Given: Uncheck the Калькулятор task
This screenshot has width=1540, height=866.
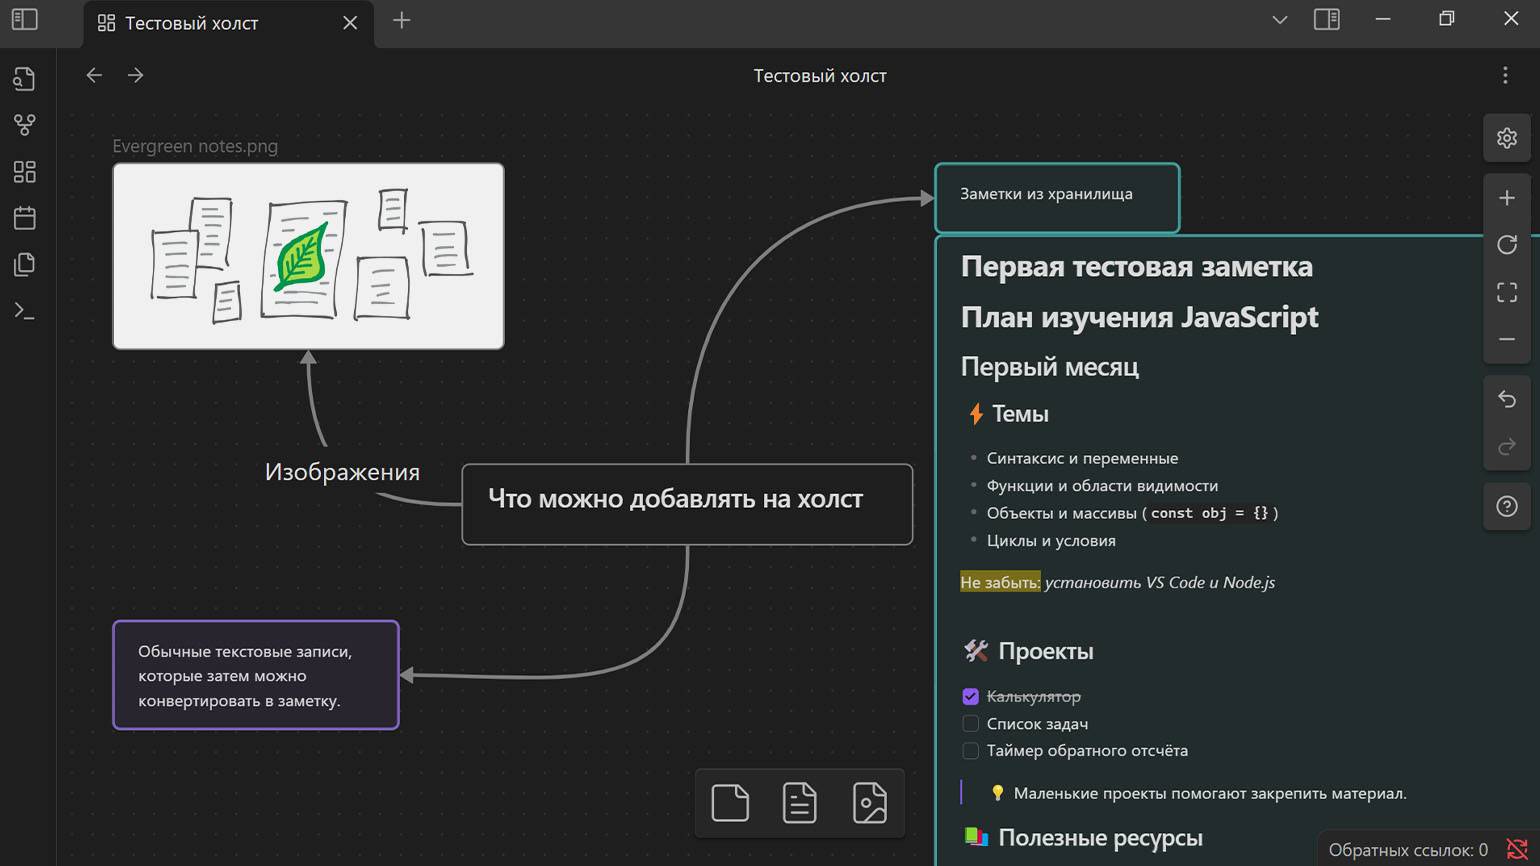Looking at the screenshot, I should pos(970,696).
